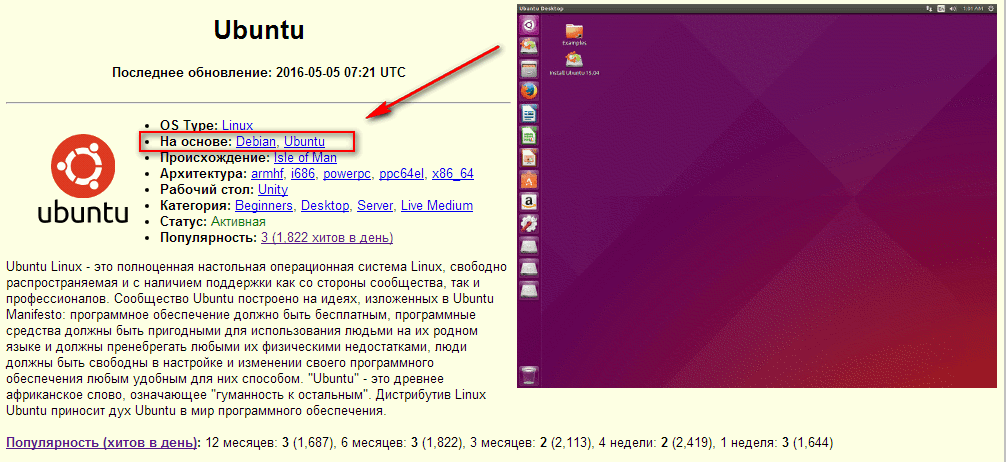Open the Live Medium category link
Viewport: 1006px width, 462px height.
point(436,206)
